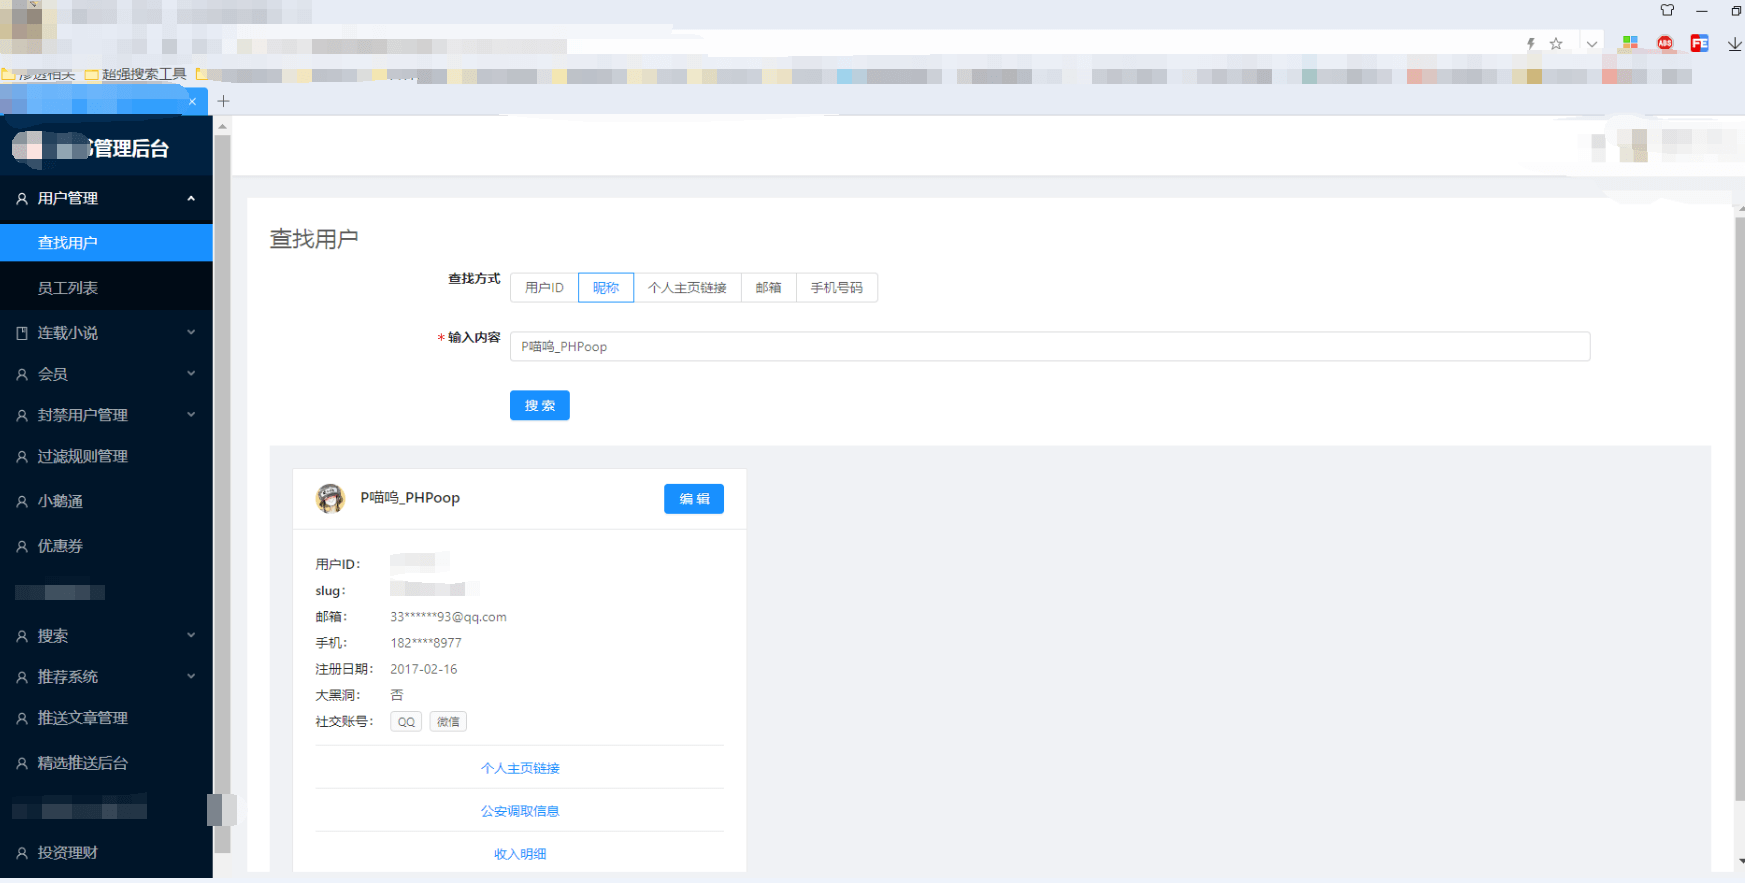Open the 收入明细 link
The height and width of the screenshot is (883, 1745).
tap(520, 854)
